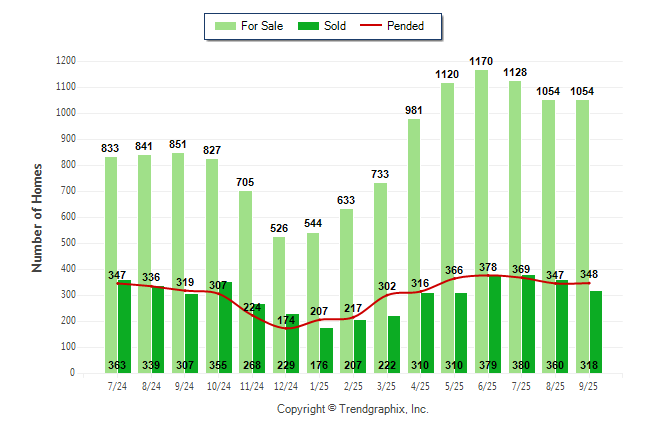Click the dark green Sold legend swatch

click(308, 26)
